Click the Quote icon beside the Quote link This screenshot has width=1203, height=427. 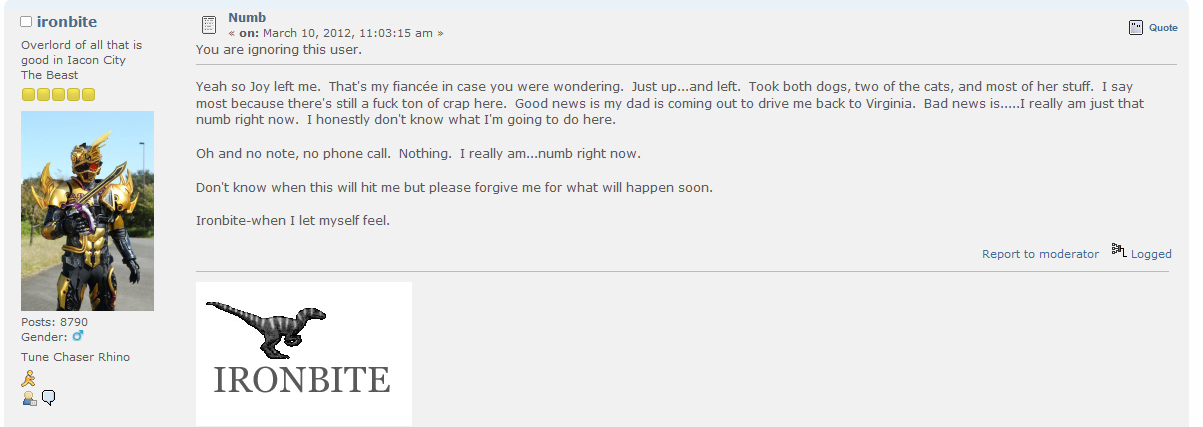coord(1135,28)
